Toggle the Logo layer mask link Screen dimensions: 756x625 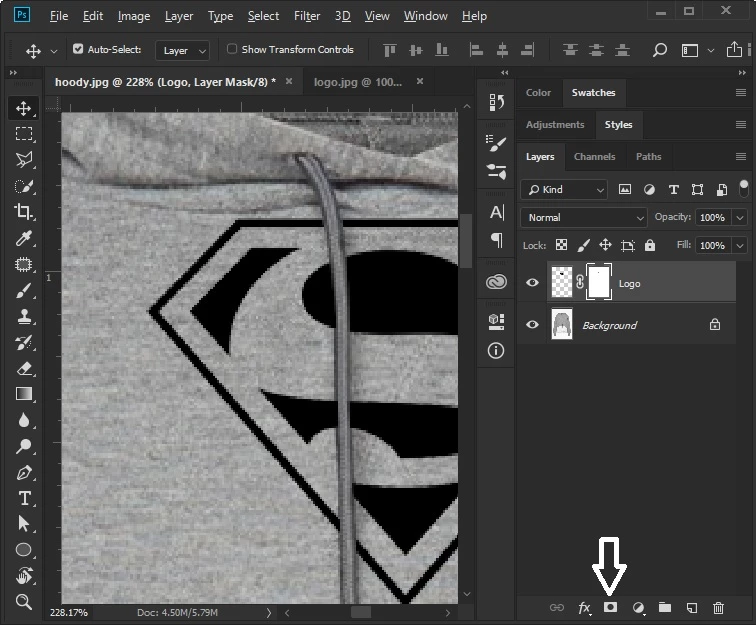point(580,282)
